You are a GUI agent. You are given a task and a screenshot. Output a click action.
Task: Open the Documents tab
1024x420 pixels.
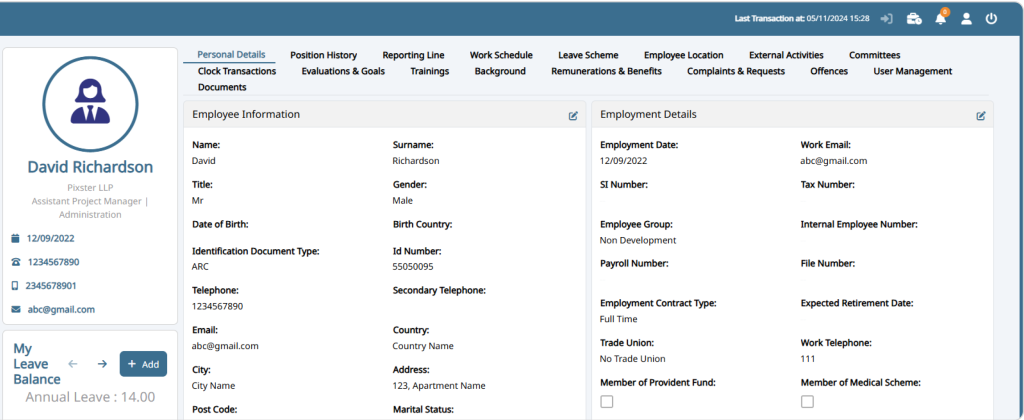[222, 87]
